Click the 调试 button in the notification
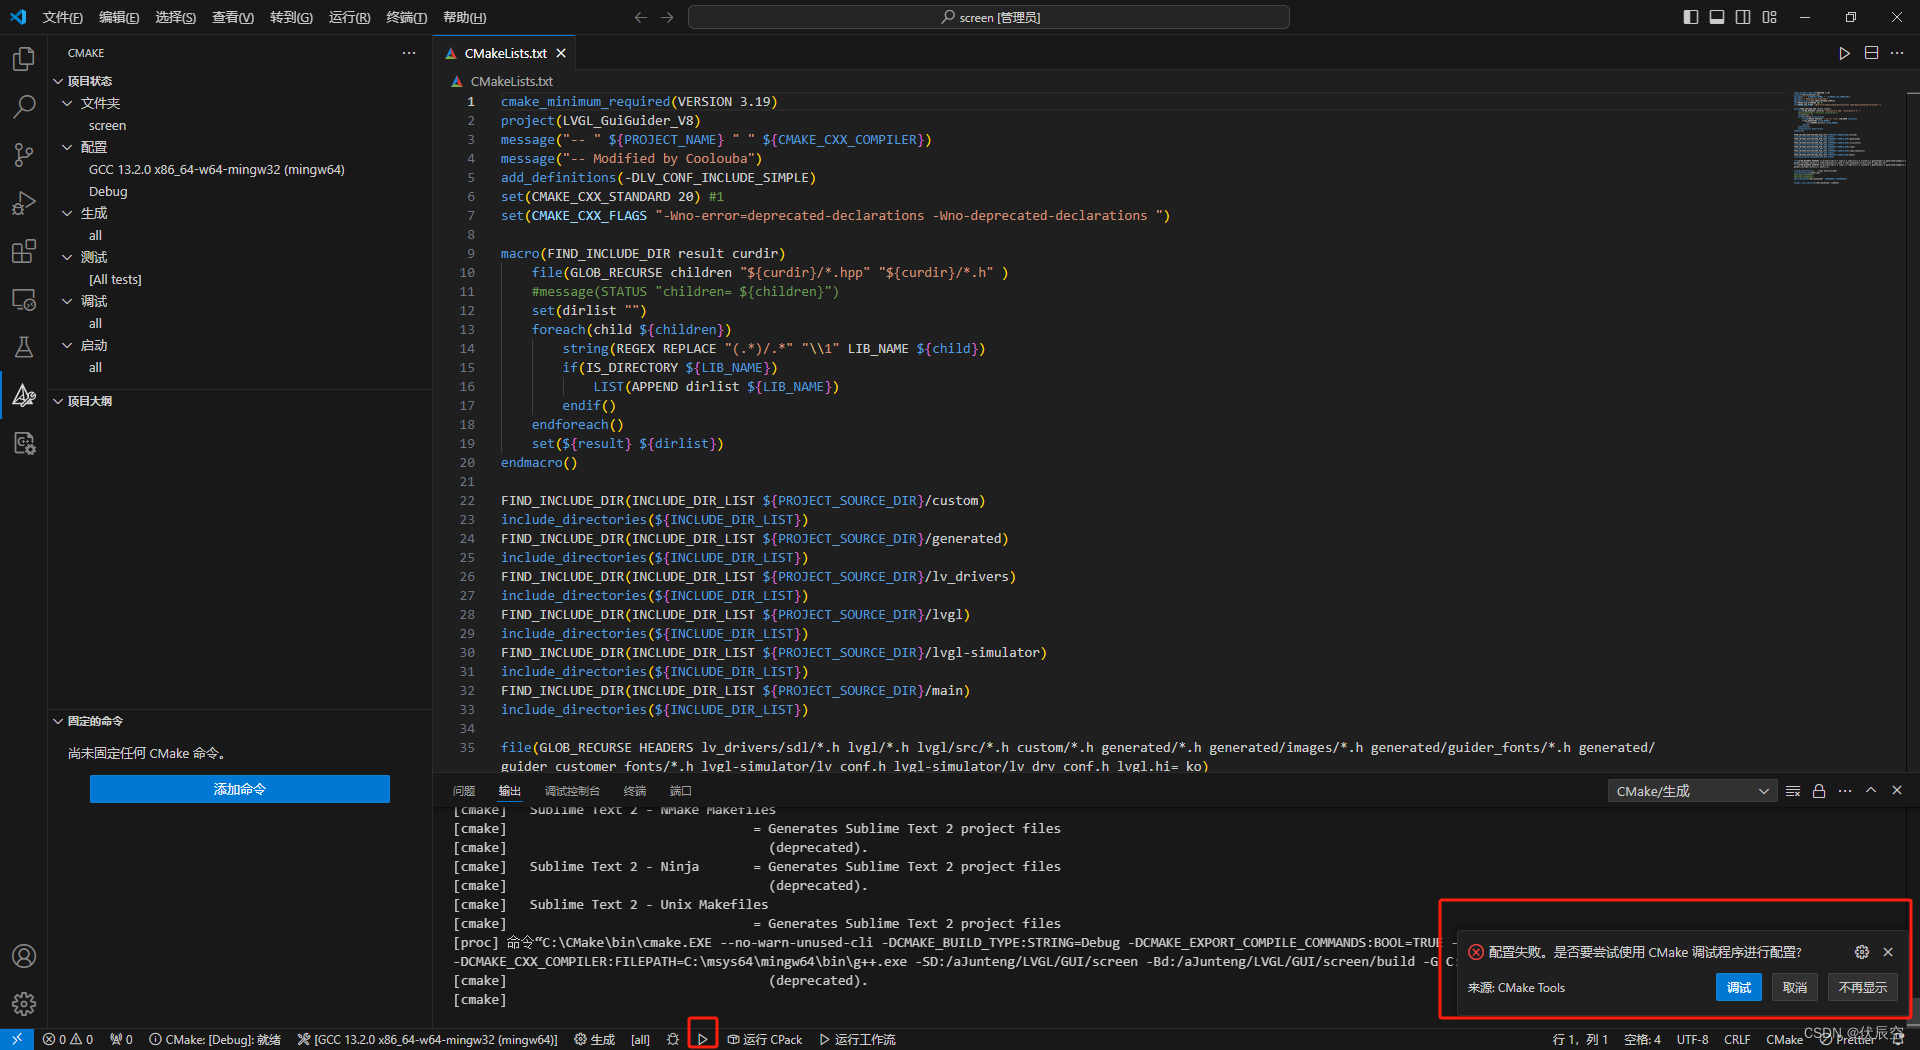Viewport: 1920px width, 1050px height. tap(1739, 987)
